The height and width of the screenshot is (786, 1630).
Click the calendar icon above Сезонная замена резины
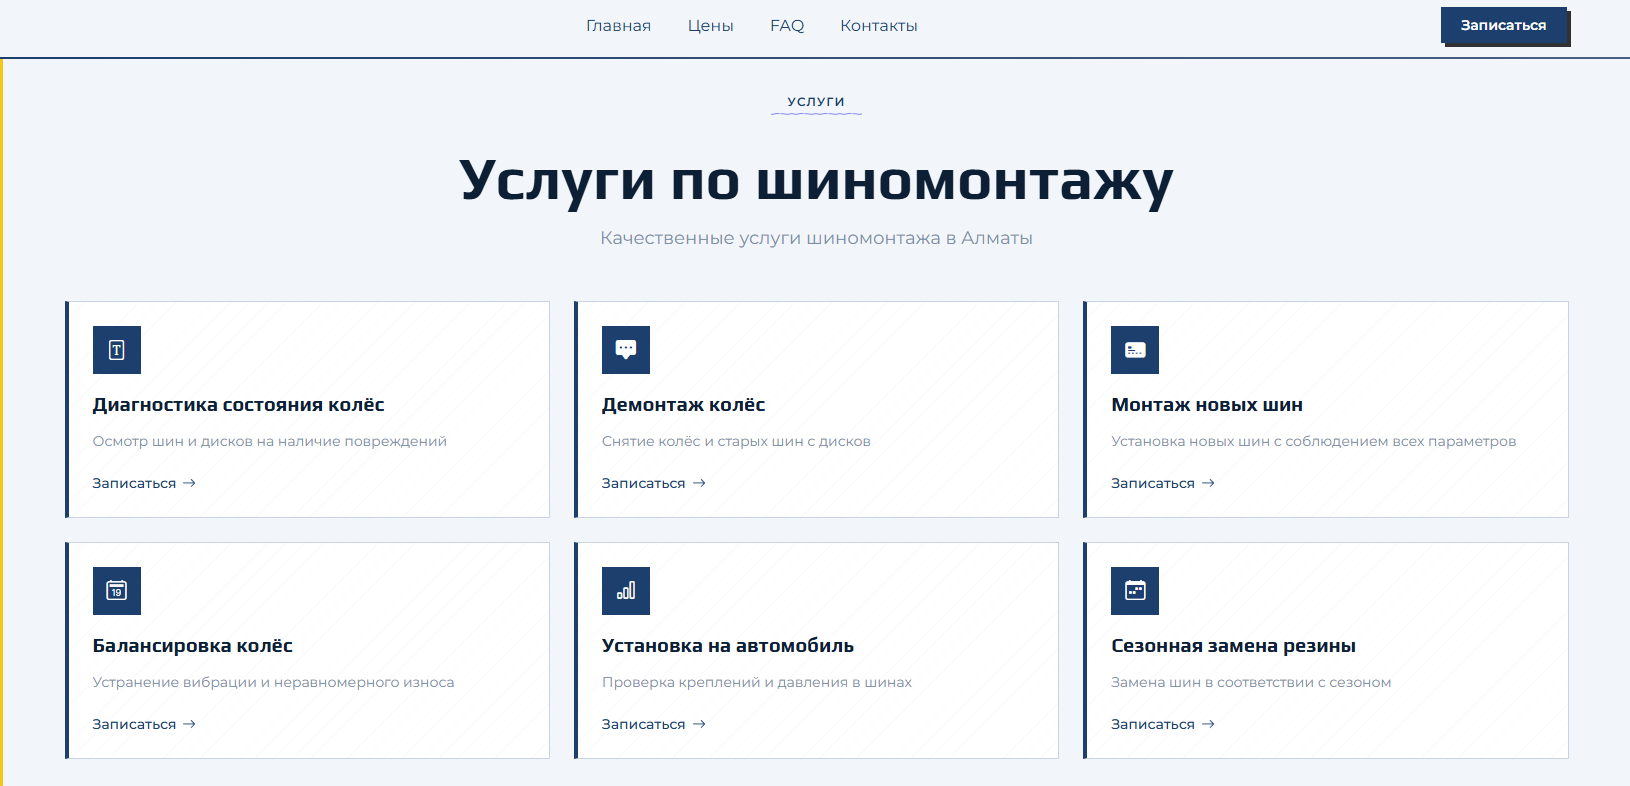(x=1135, y=591)
